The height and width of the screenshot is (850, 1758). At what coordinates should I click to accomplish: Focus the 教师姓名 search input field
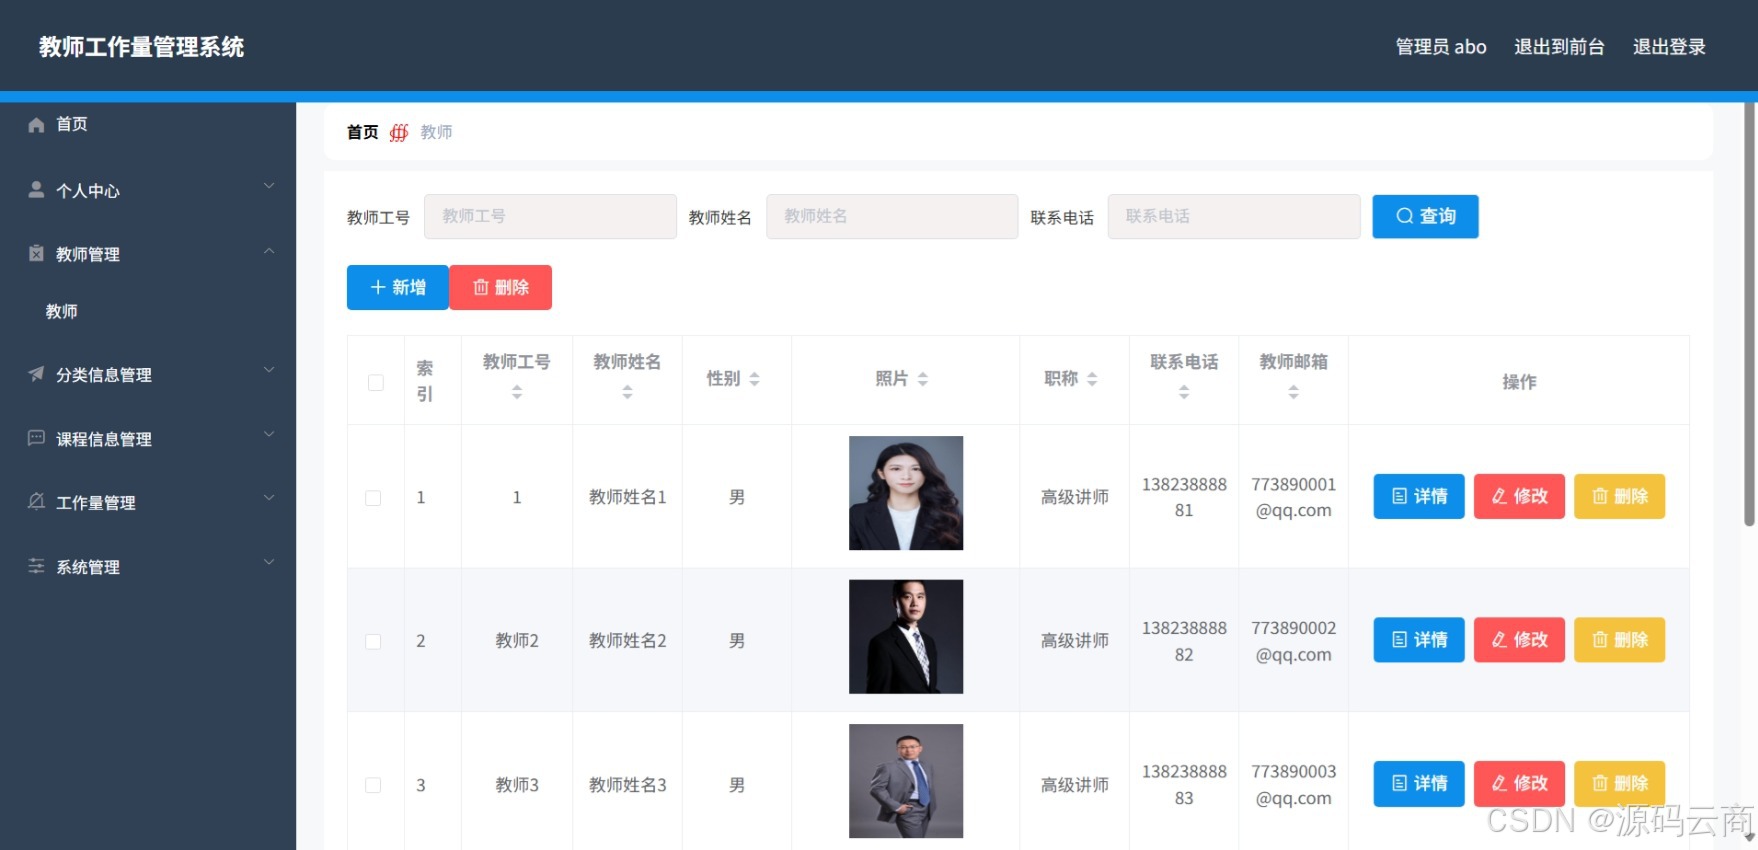point(892,216)
